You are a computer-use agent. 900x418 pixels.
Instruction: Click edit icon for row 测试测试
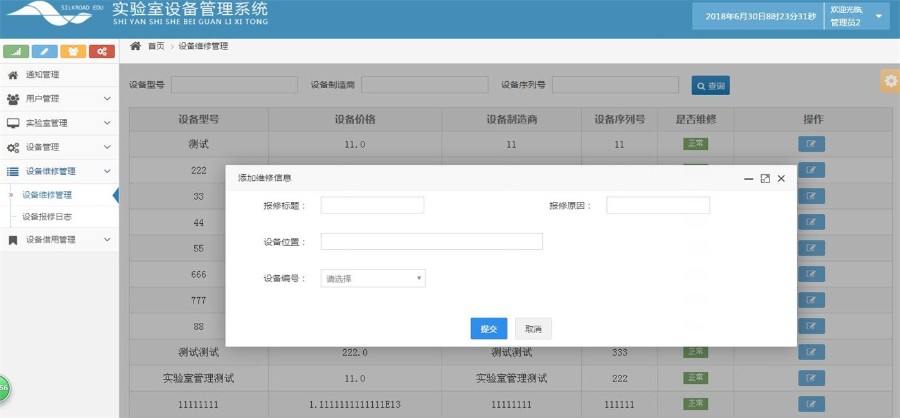coord(811,352)
